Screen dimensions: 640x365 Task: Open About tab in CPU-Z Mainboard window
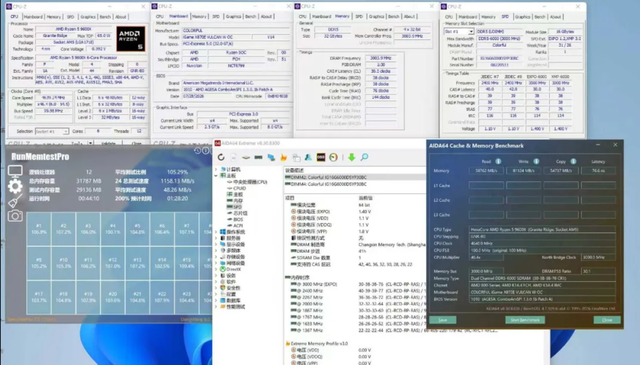[x=266, y=16]
